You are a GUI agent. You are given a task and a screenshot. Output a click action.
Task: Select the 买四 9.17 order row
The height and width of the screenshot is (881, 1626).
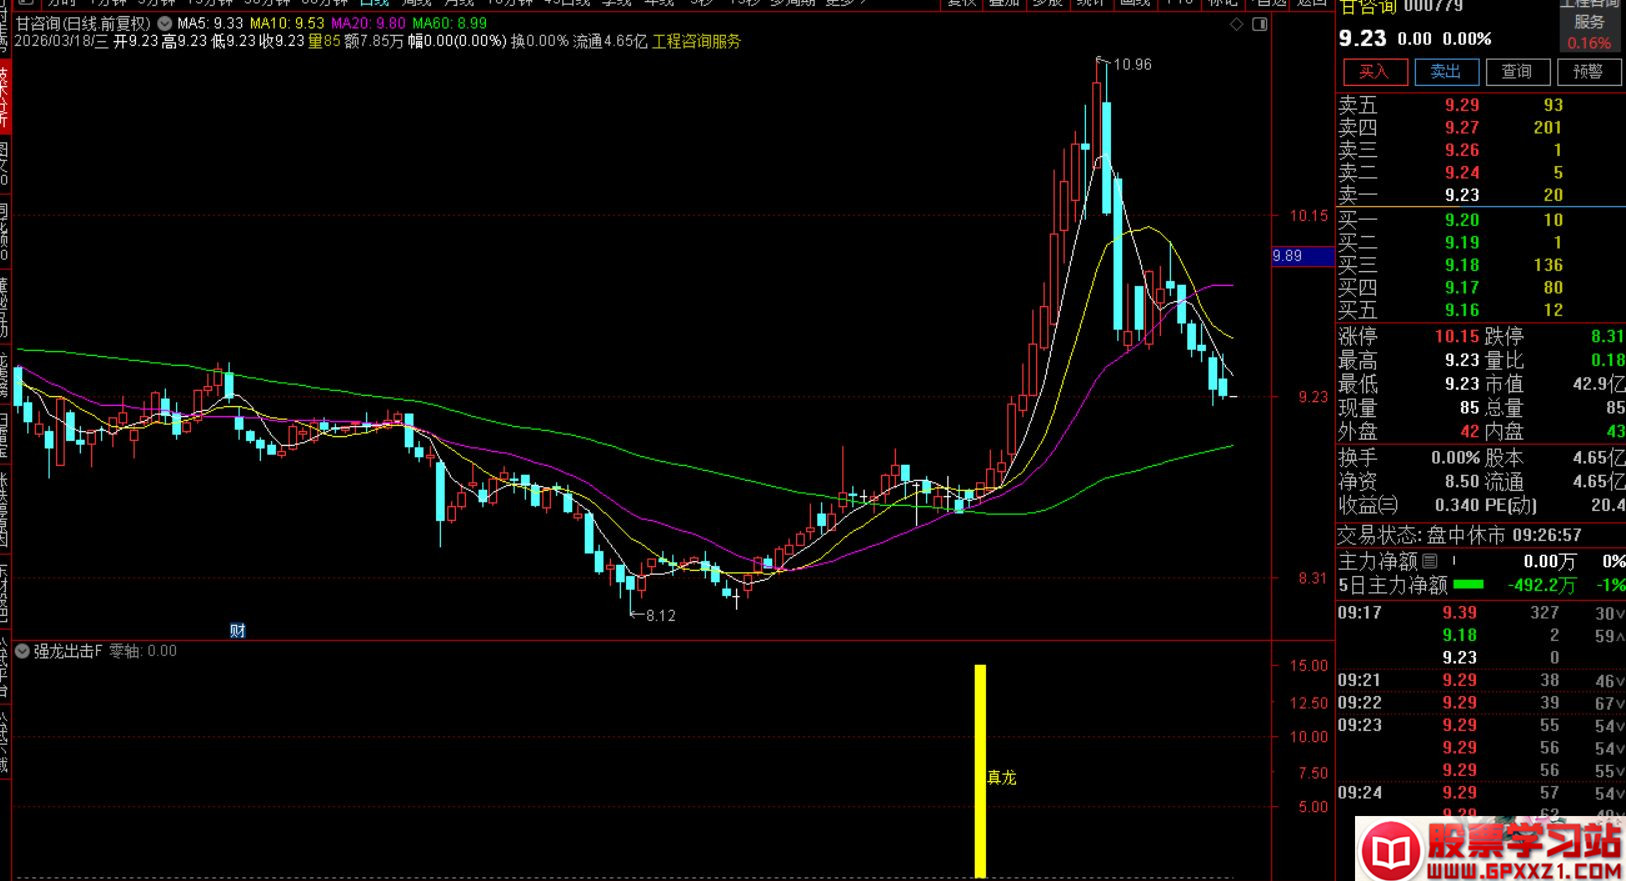pyautogui.click(x=1480, y=287)
